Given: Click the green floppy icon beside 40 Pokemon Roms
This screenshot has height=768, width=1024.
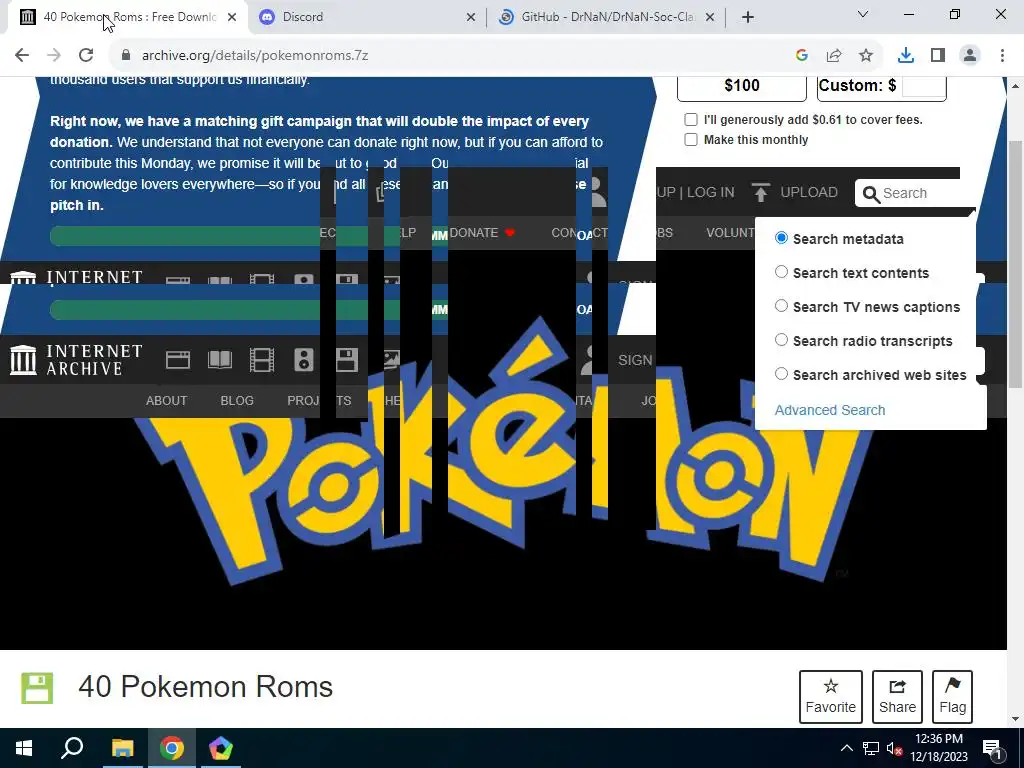Looking at the screenshot, I should click(37, 688).
